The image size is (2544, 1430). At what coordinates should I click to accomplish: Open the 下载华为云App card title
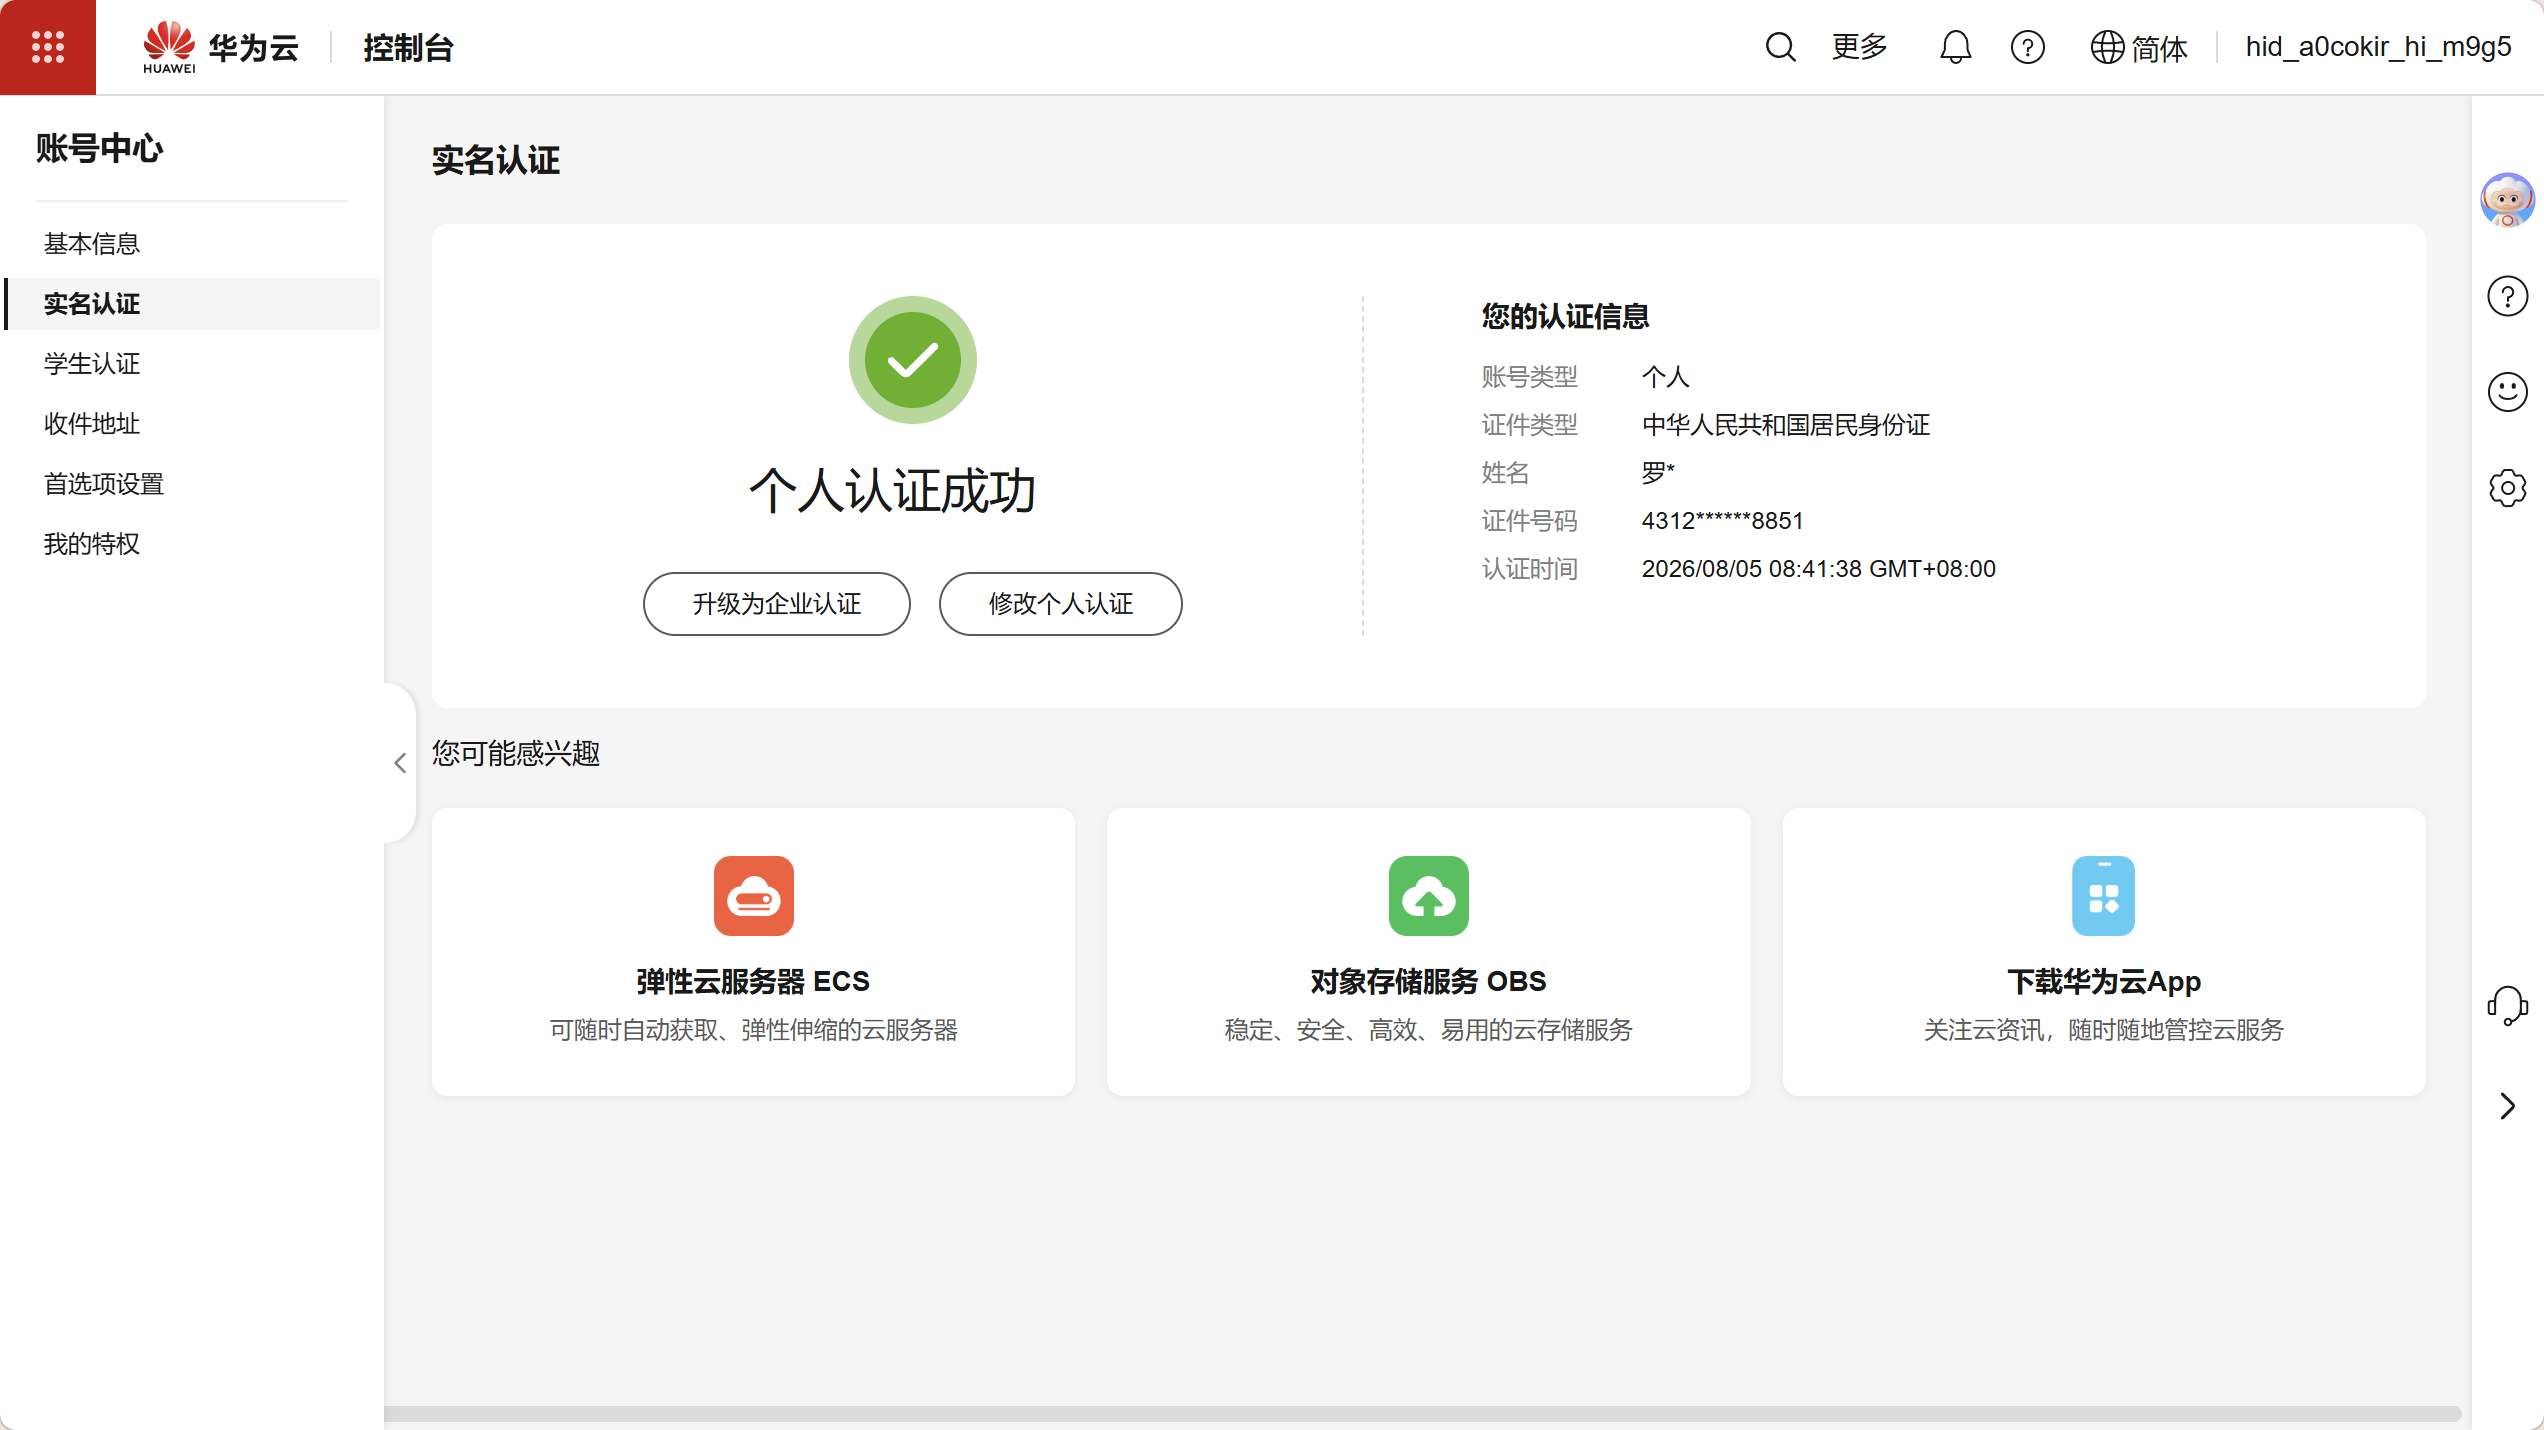pyautogui.click(x=2103, y=981)
